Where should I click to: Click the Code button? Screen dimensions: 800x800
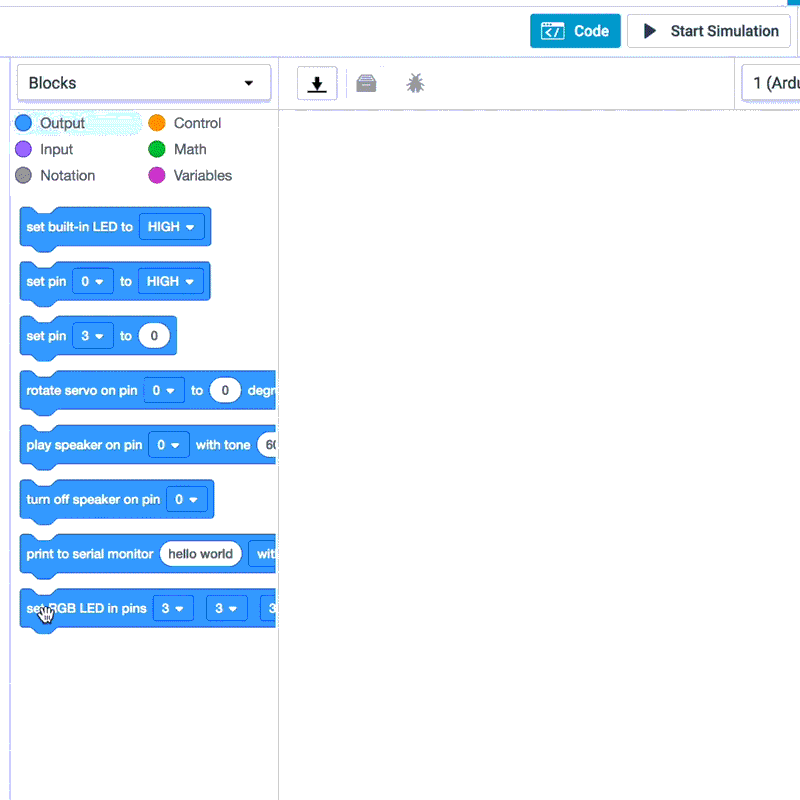click(575, 31)
